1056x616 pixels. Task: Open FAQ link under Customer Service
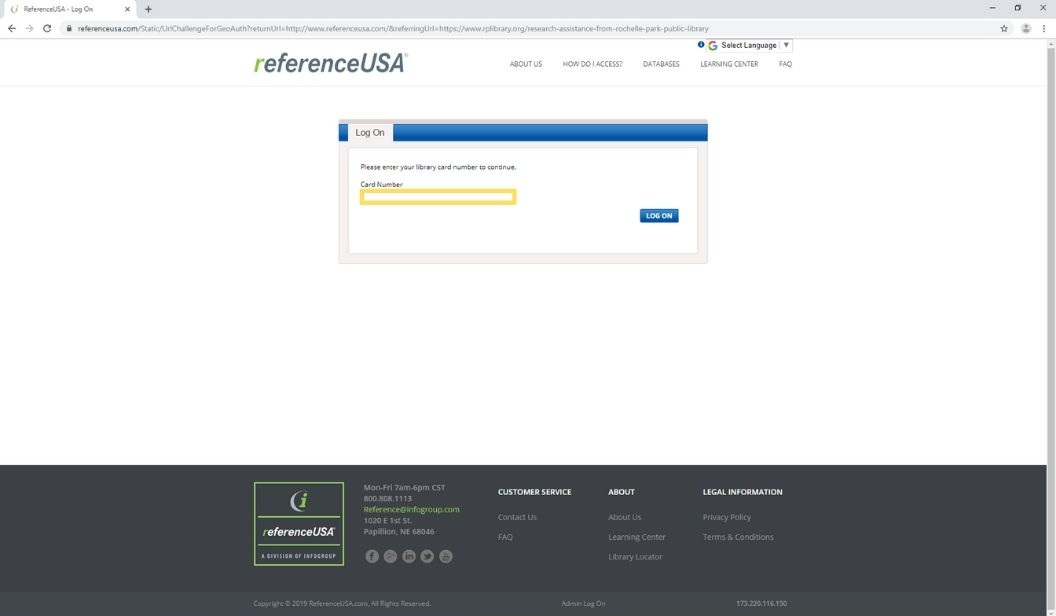coord(505,537)
